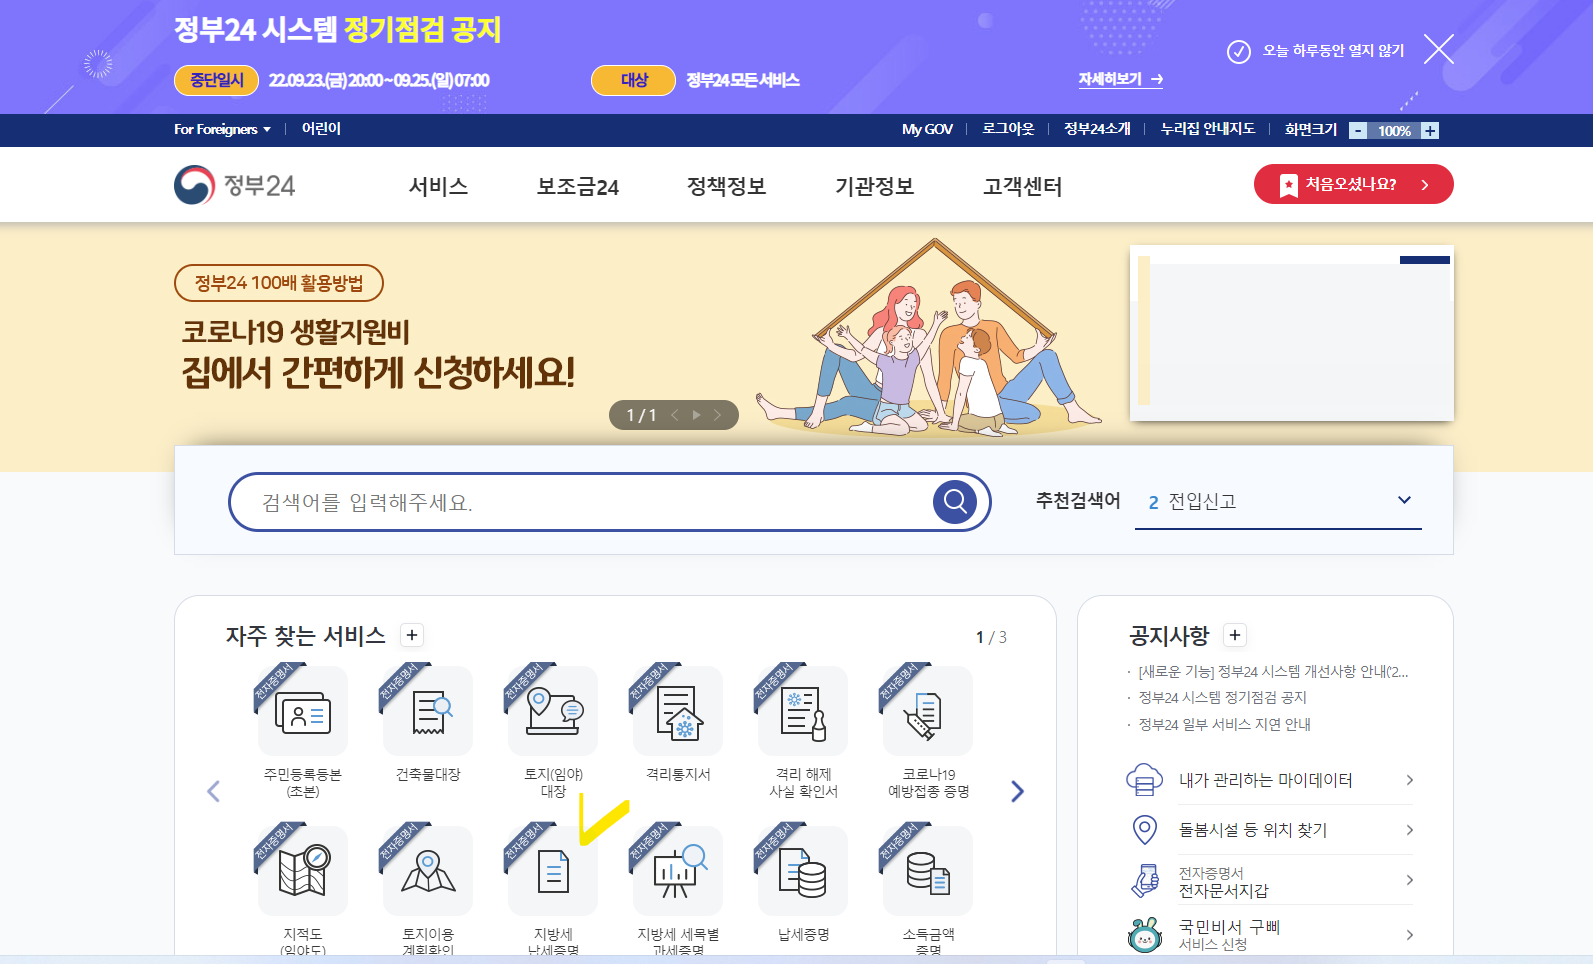
Task: Open the 어린이 page link
Action: [321, 129]
